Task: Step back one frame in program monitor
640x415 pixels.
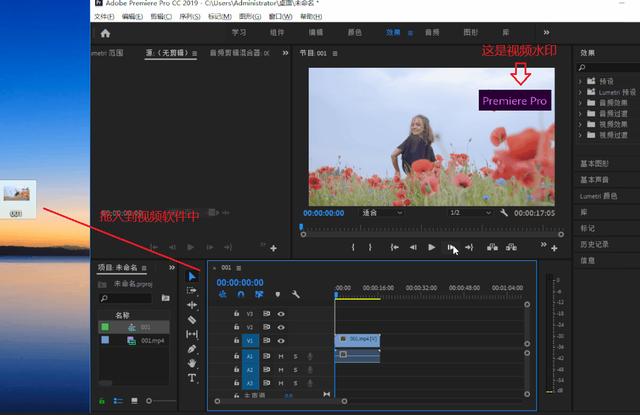Action: click(x=413, y=247)
